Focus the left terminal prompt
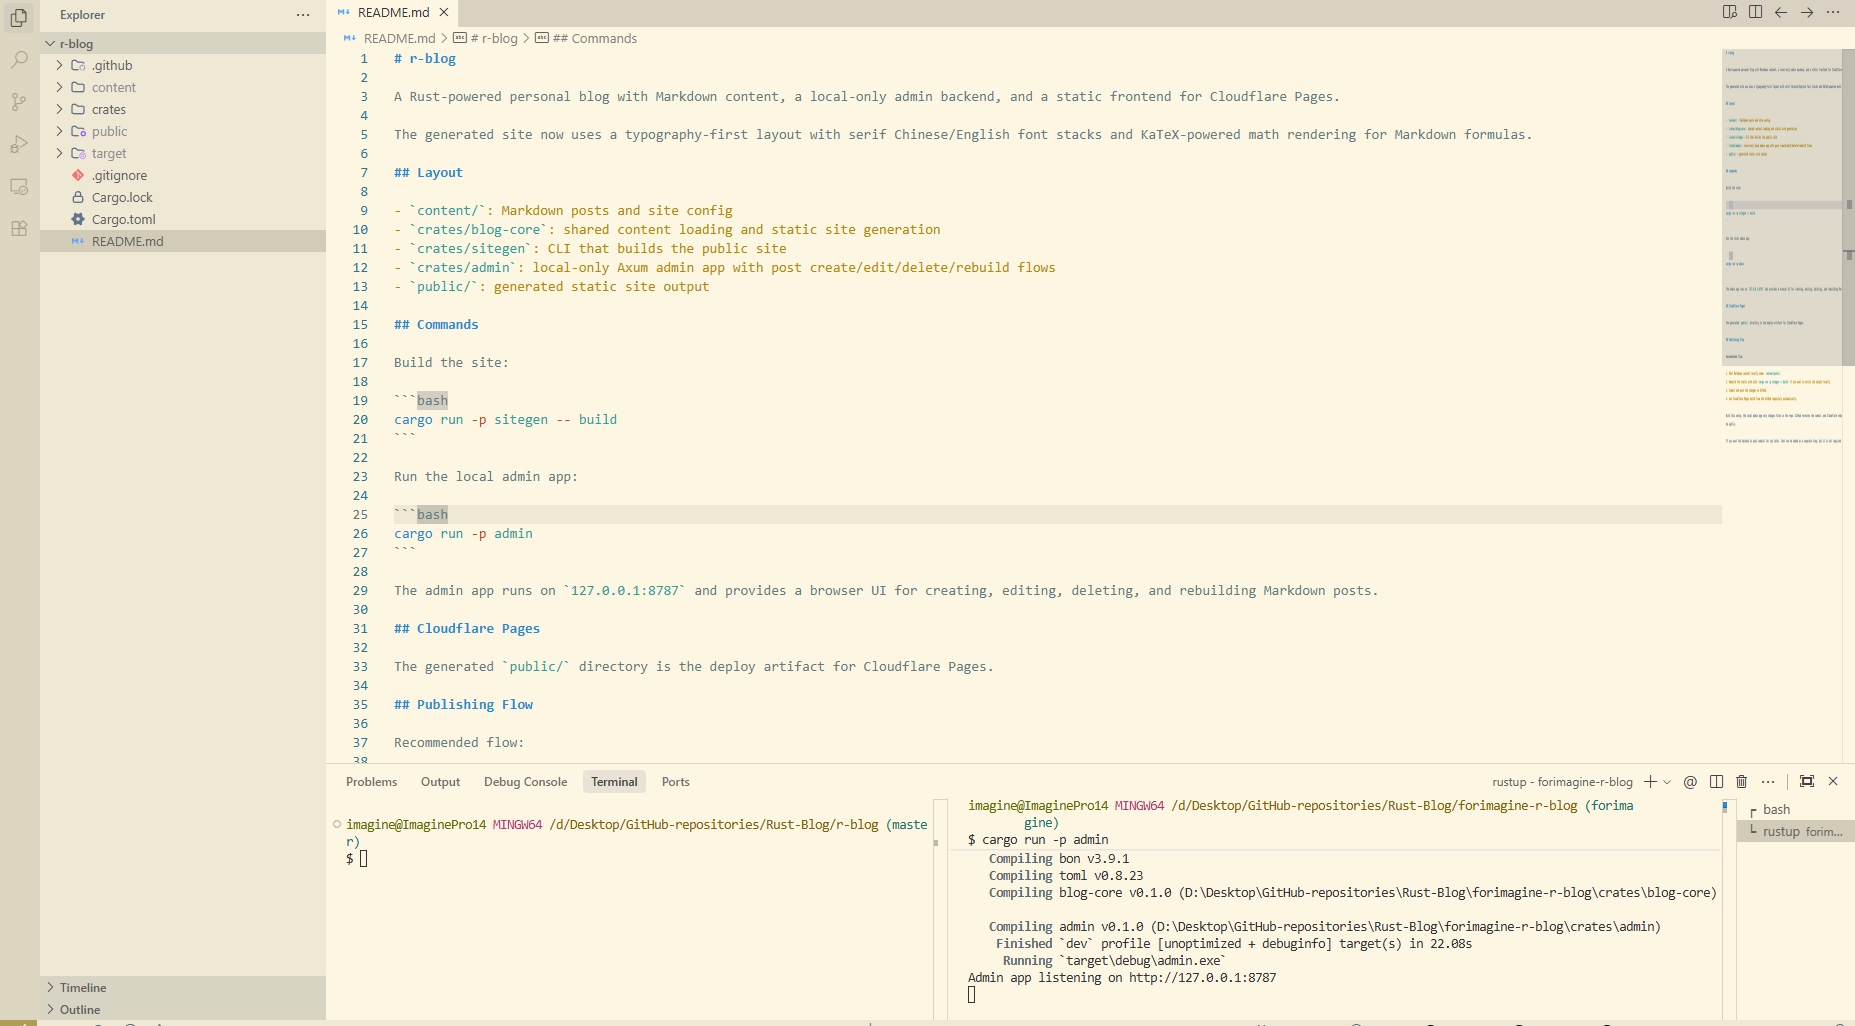This screenshot has height=1026, width=1855. click(x=363, y=859)
